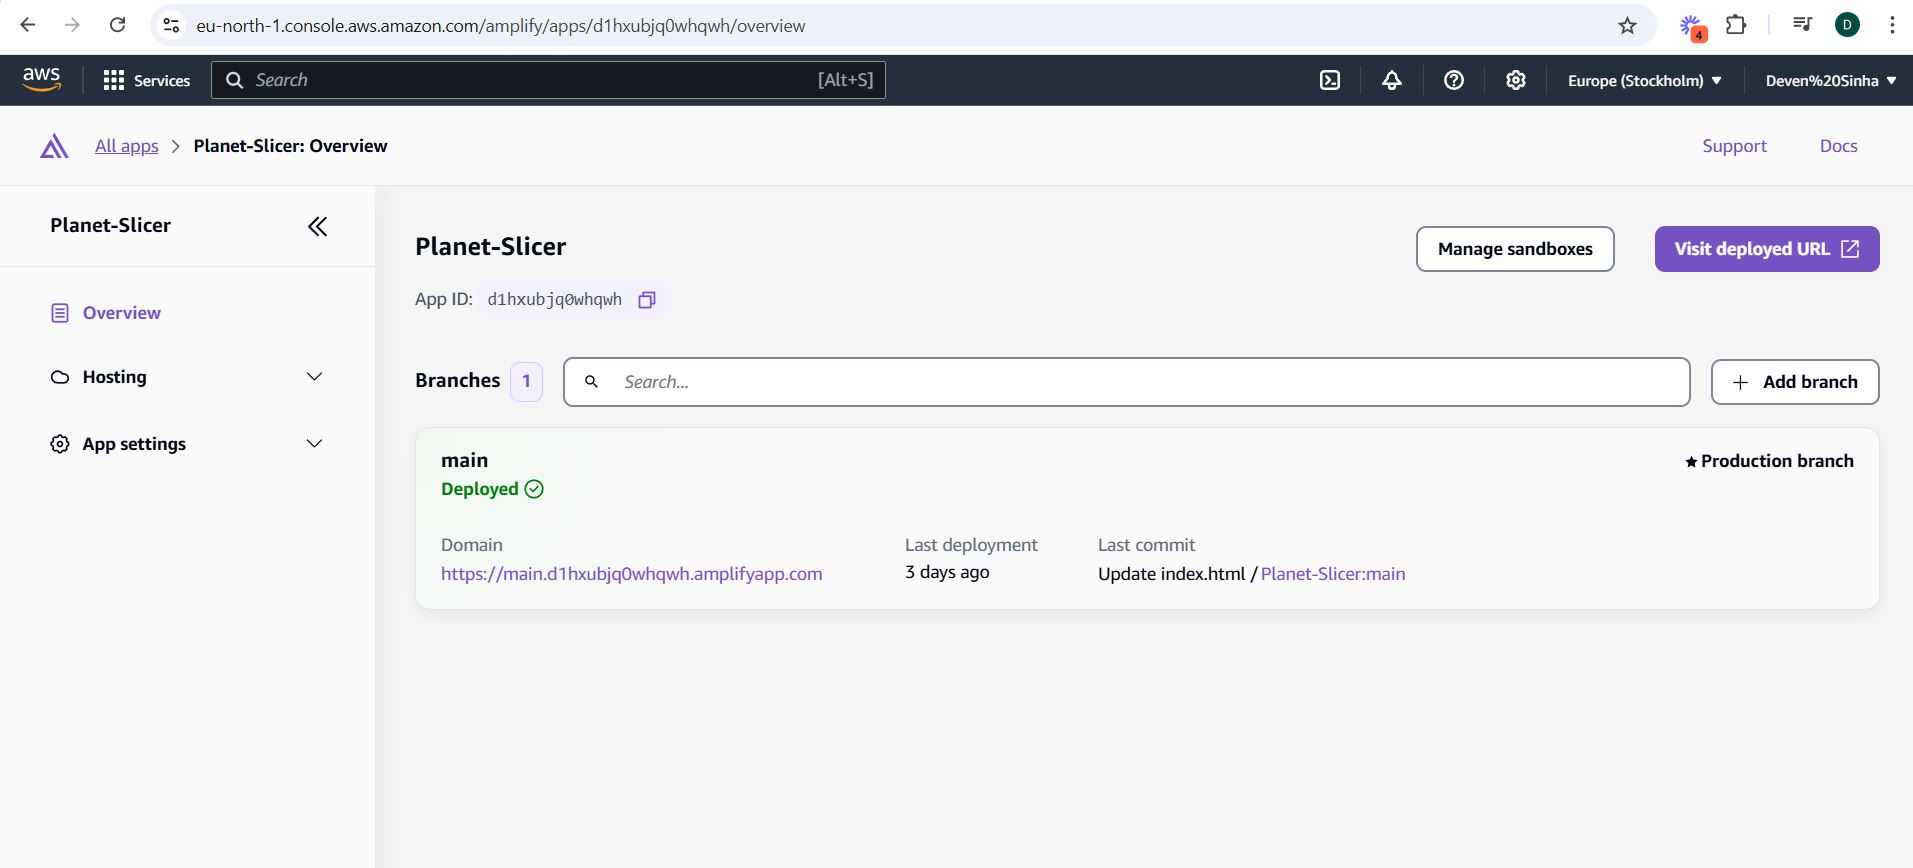Screen dimensions: 1913x868
Task: Click the Branches count badge 1
Action: (x=526, y=381)
